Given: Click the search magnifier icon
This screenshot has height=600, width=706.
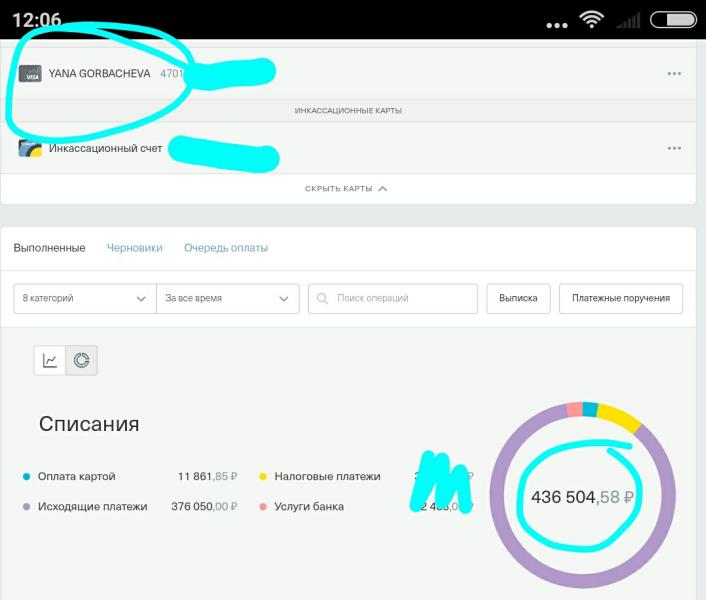Looking at the screenshot, I should 322,298.
